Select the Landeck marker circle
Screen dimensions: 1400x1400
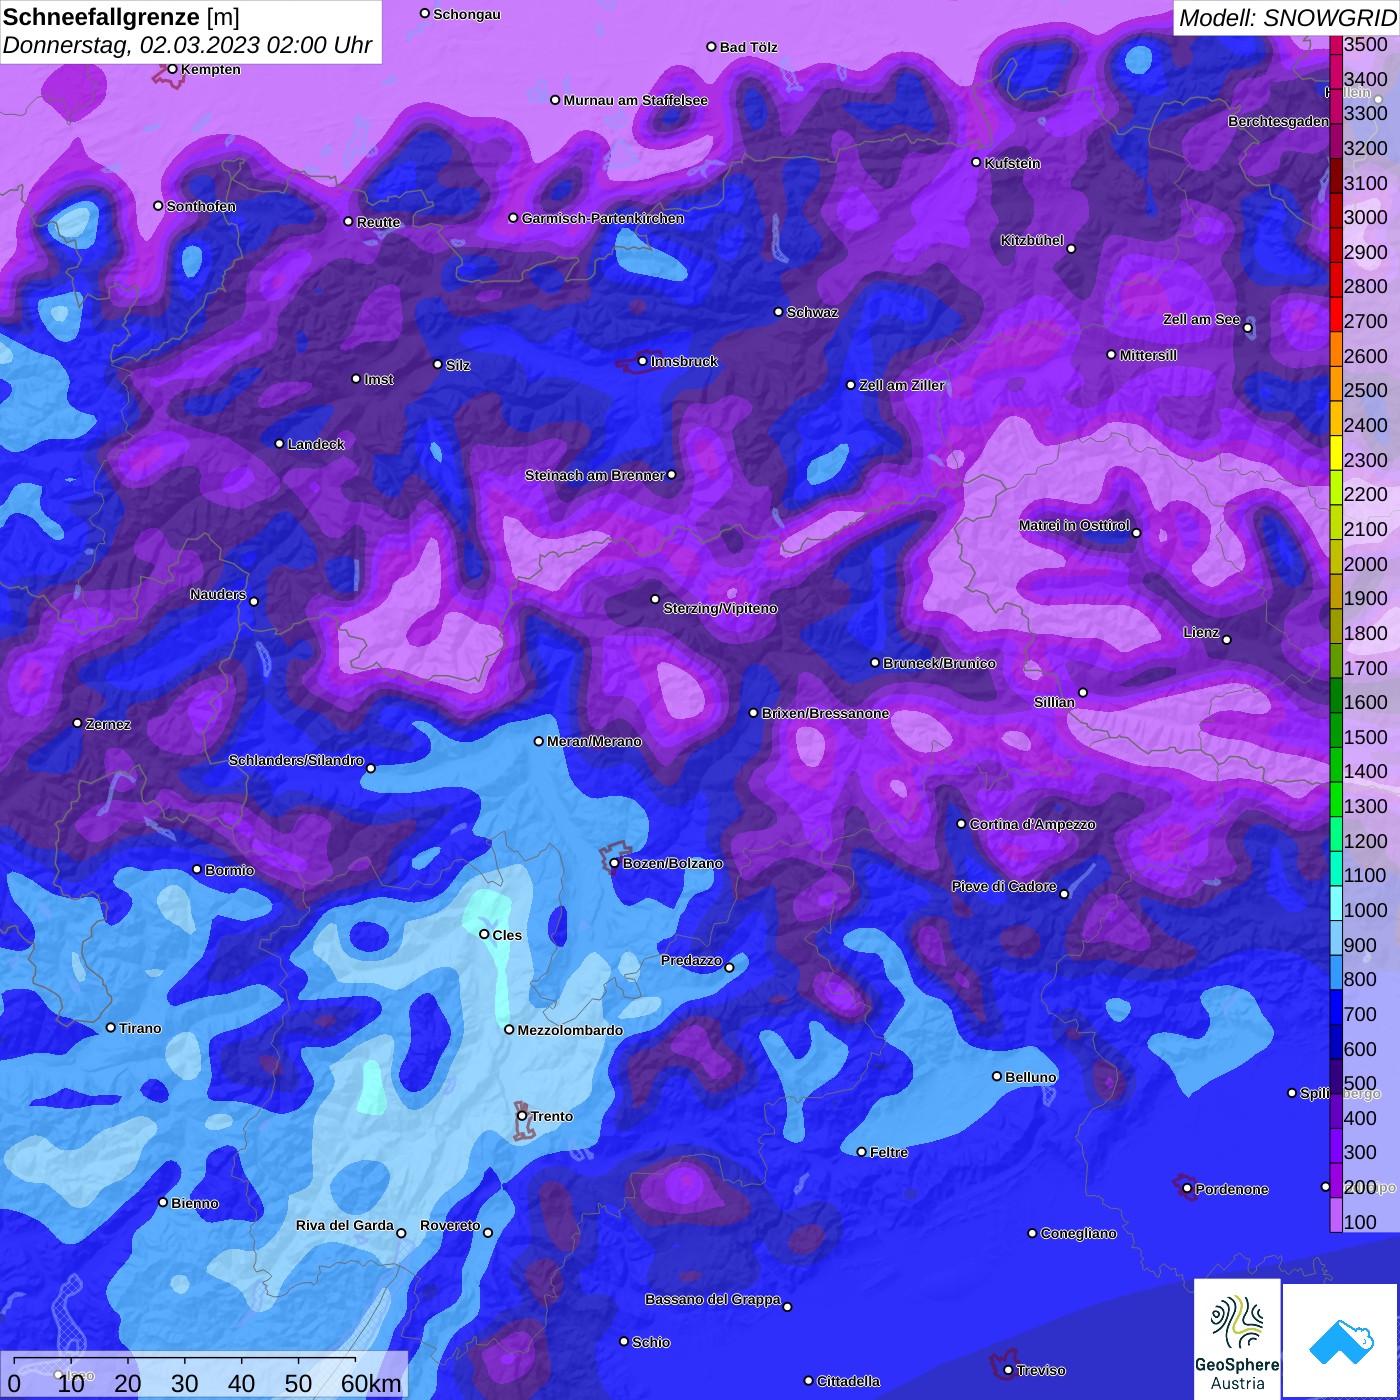(x=279, y=443)
